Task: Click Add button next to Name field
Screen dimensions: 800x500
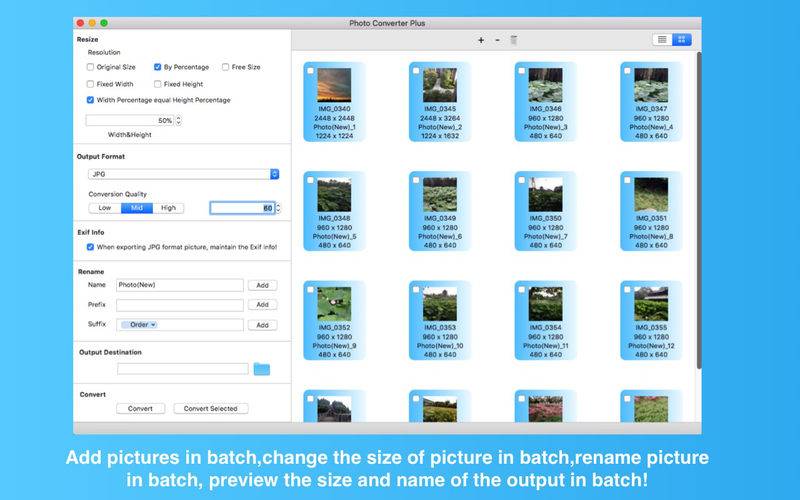Action: point(262,285)
